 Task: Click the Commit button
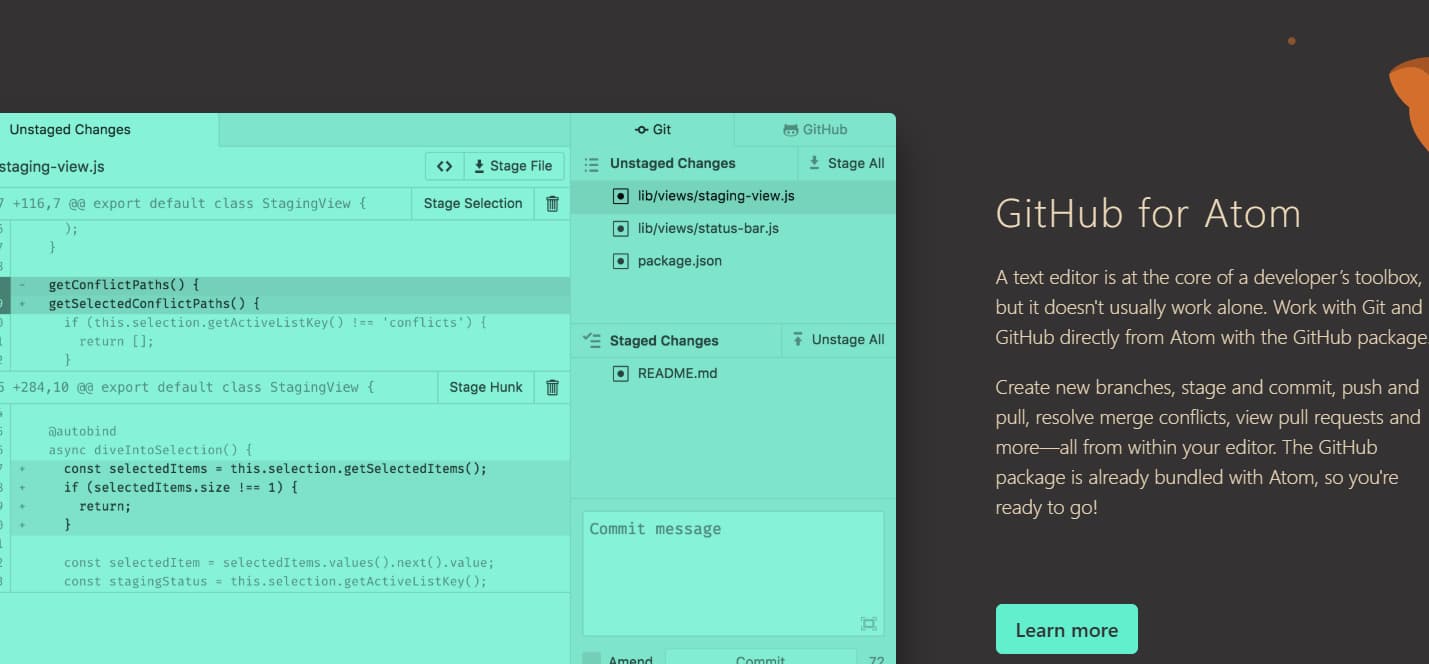(x=760, y=658)
